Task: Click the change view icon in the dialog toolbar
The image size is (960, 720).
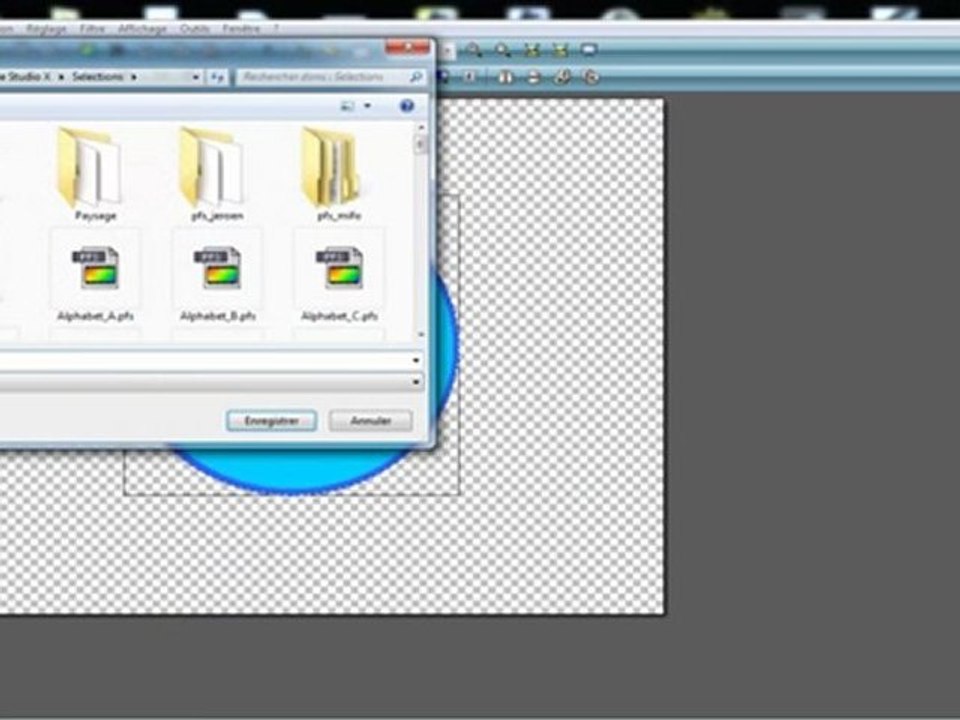Action: pos(347,106)
